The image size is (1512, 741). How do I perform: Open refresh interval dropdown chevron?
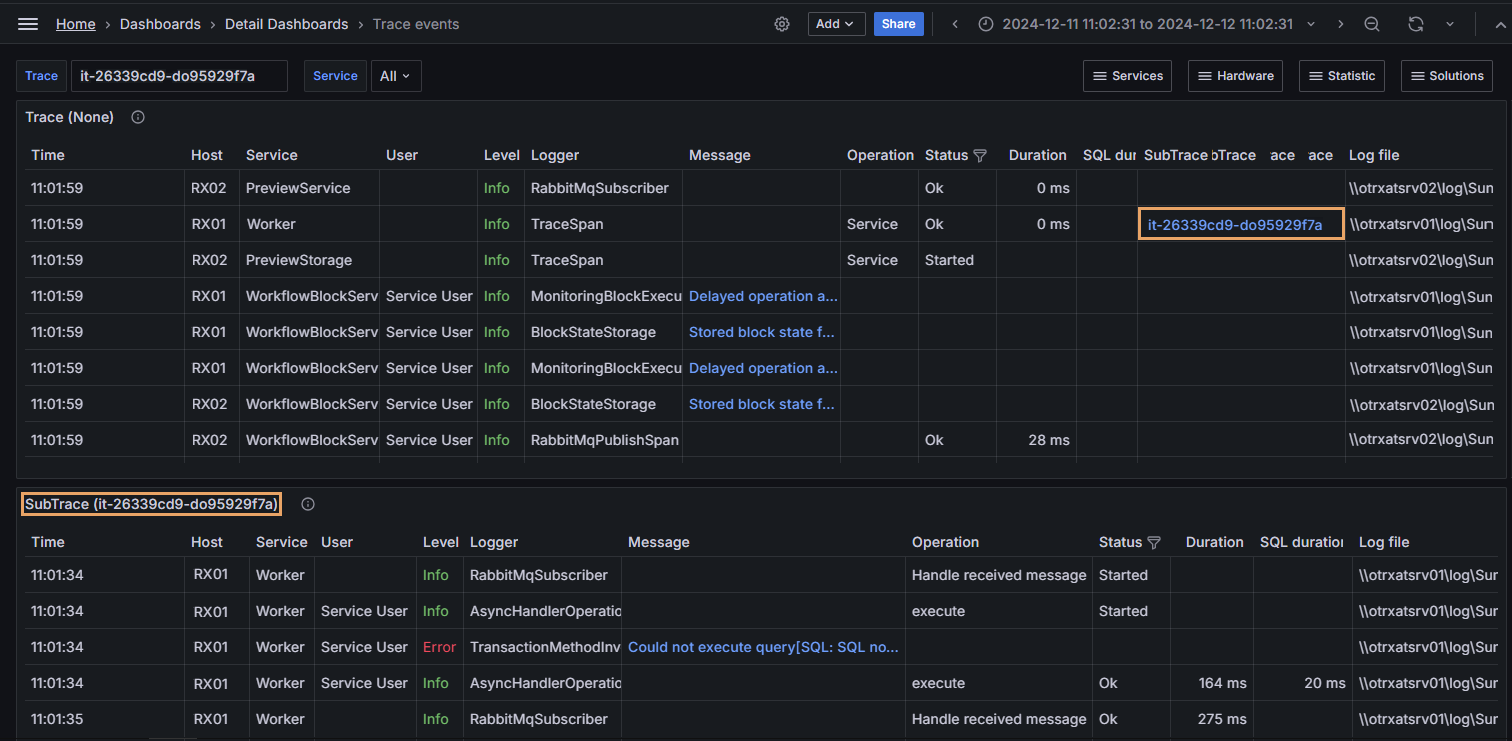tap(1449, 24)
